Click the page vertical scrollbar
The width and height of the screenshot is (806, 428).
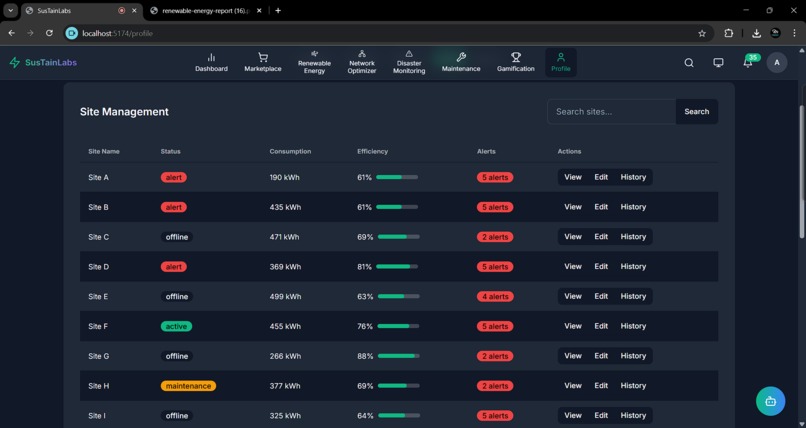click(802, 171)
